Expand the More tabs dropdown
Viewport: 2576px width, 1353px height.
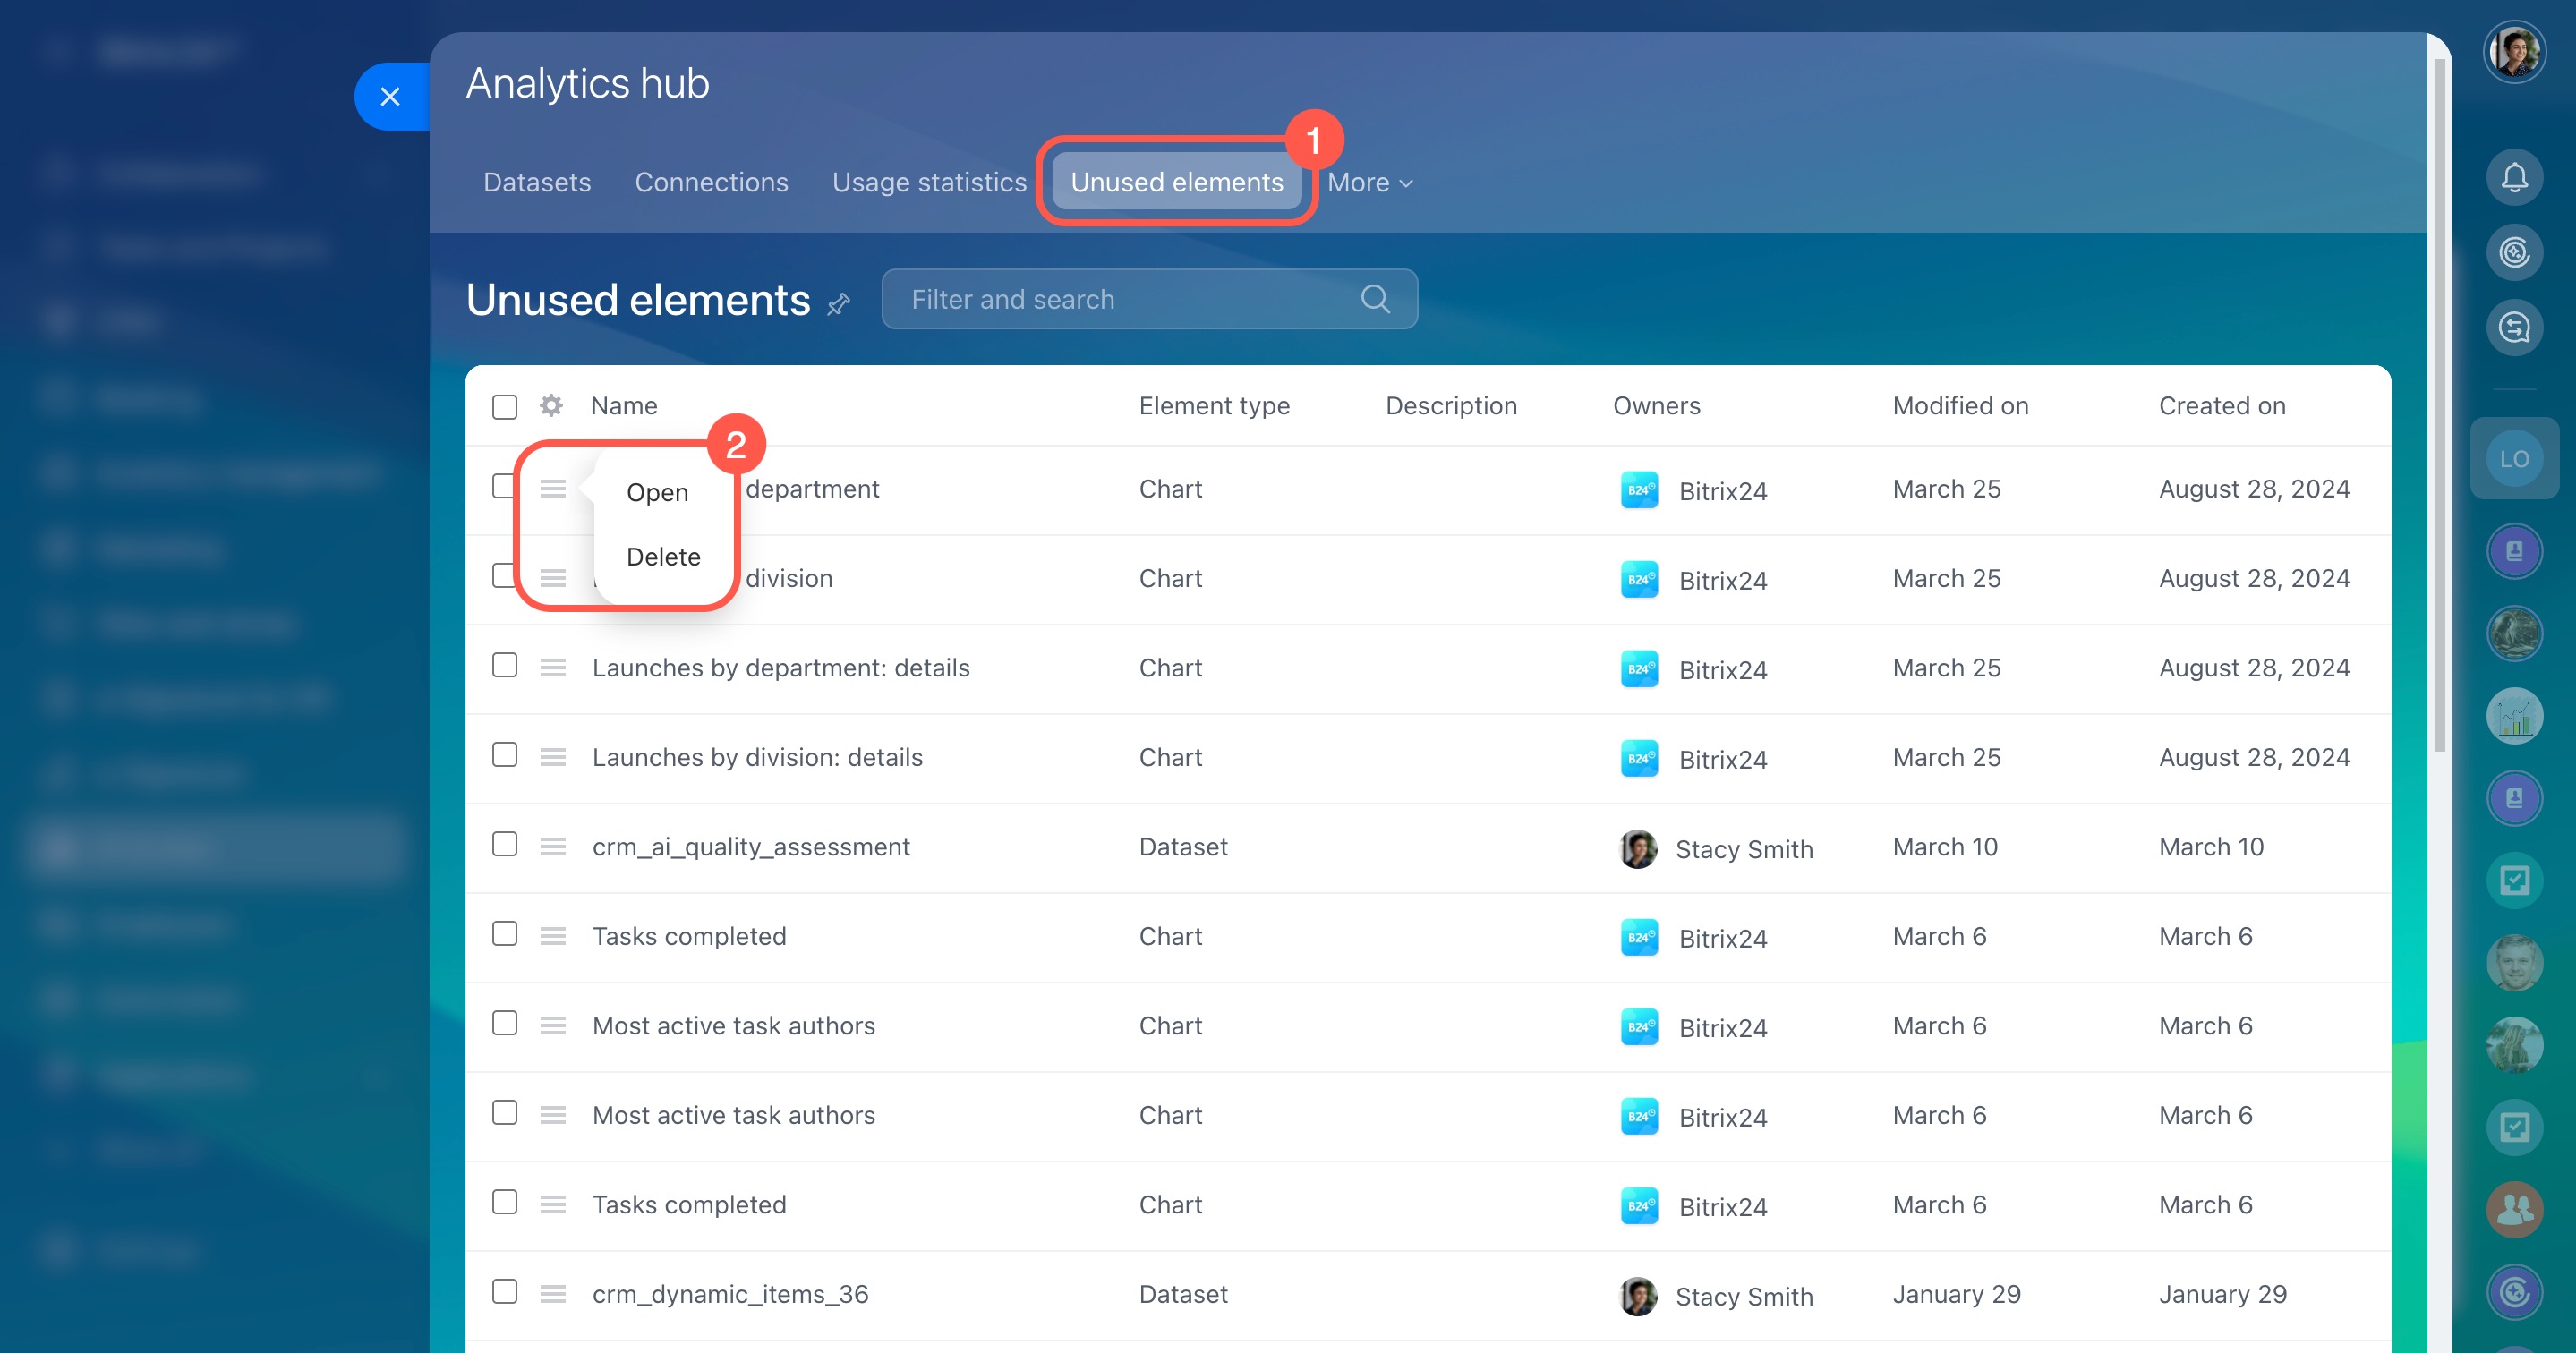tap(1369, 182)
